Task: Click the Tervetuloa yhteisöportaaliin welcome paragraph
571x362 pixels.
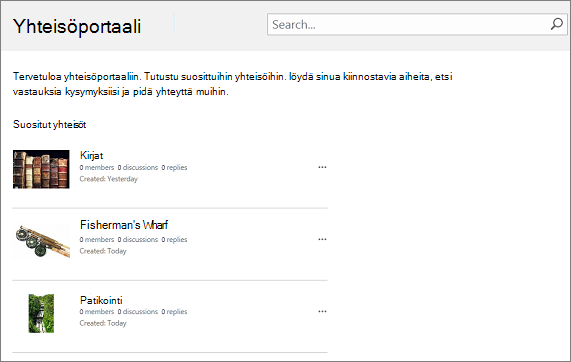Action: tap(232, 84)
